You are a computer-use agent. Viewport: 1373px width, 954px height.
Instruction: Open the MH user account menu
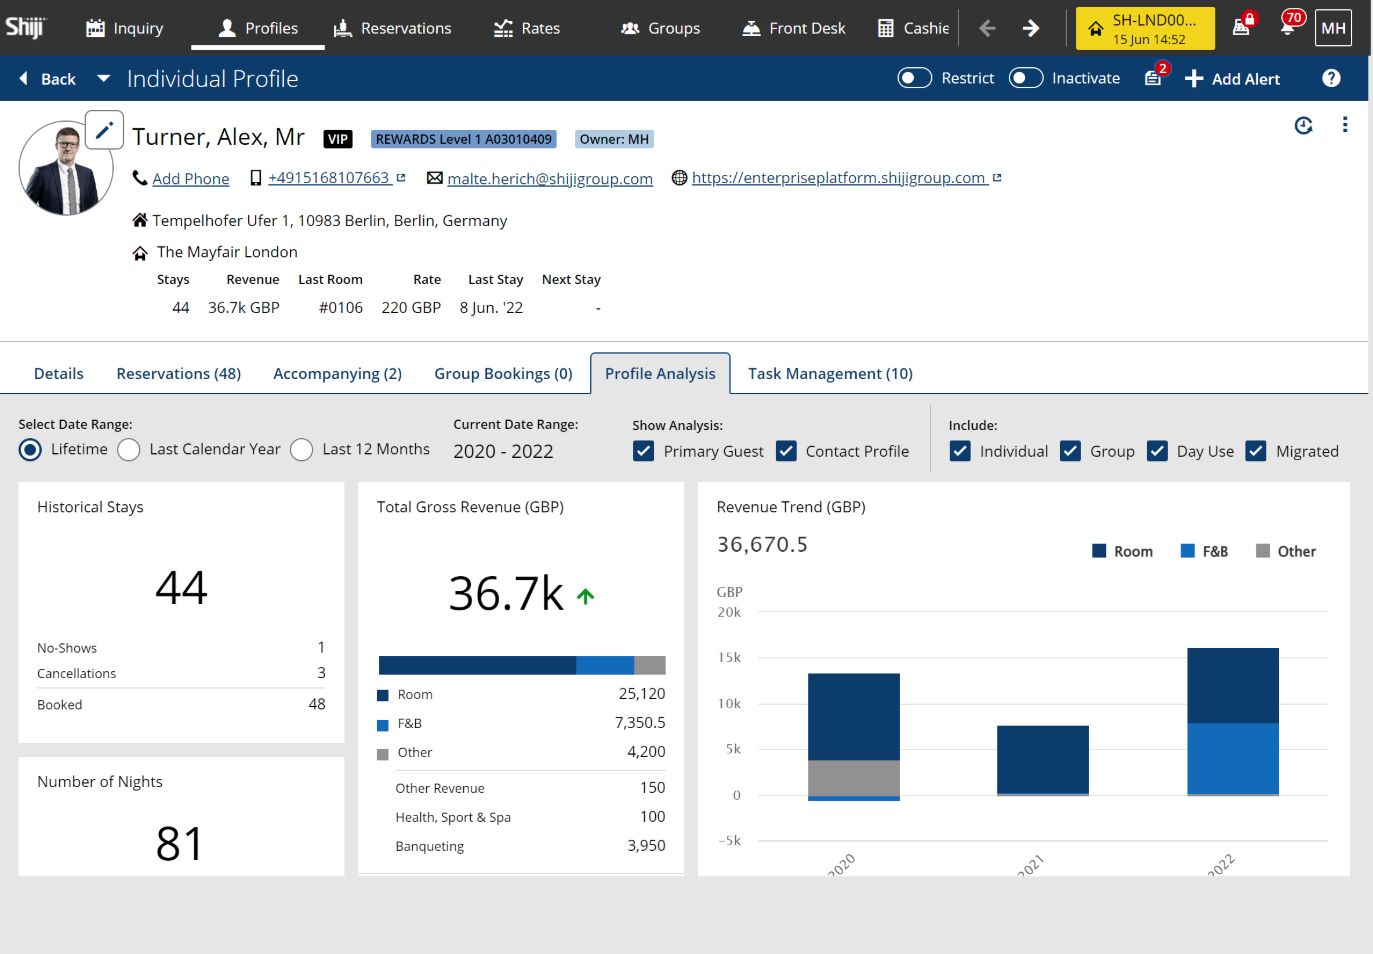pyautogui.click(x=1333, y=28)
